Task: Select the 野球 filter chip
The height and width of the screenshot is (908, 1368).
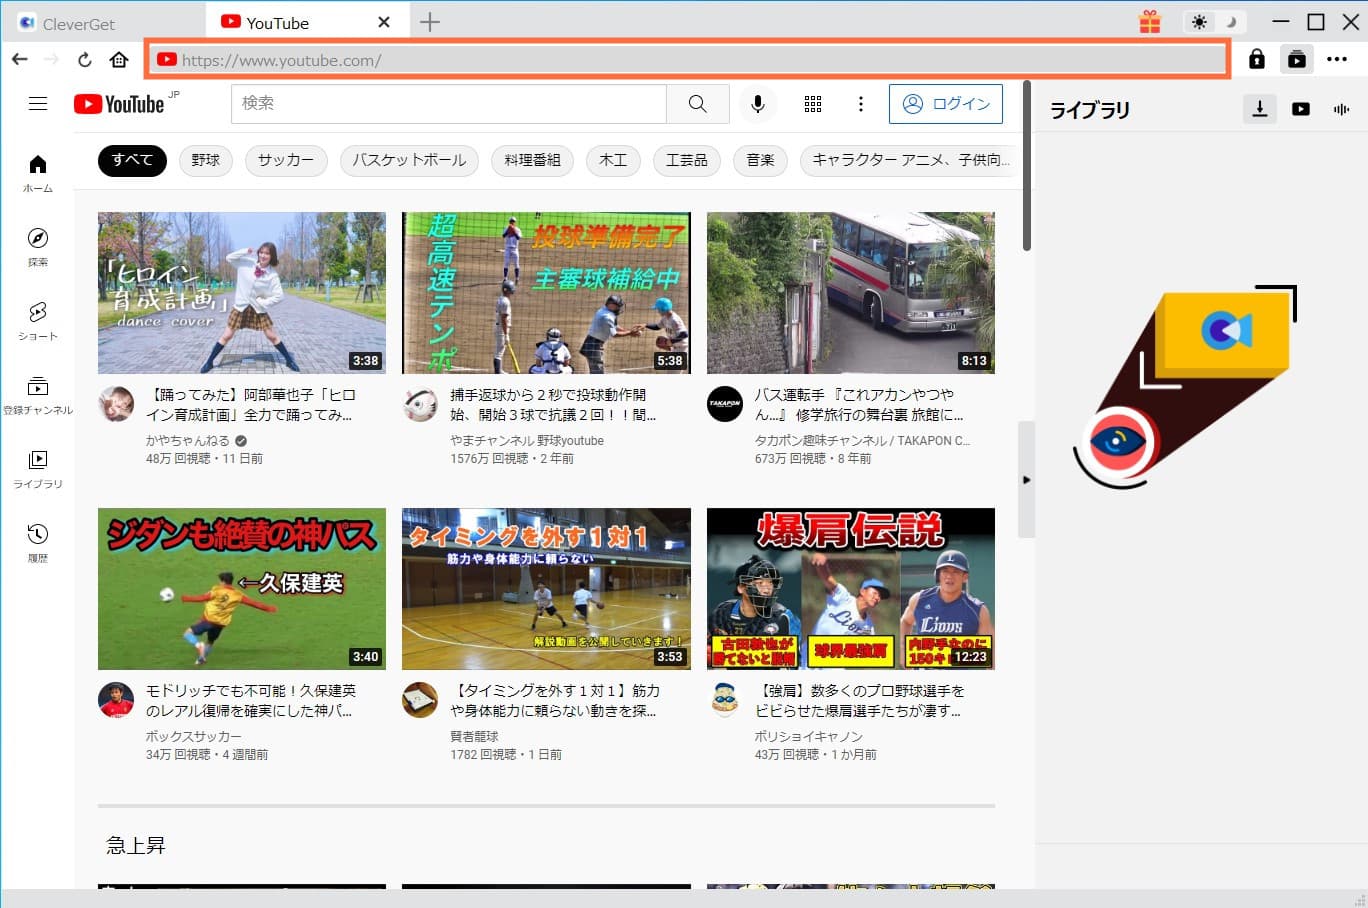Action: 205,160
